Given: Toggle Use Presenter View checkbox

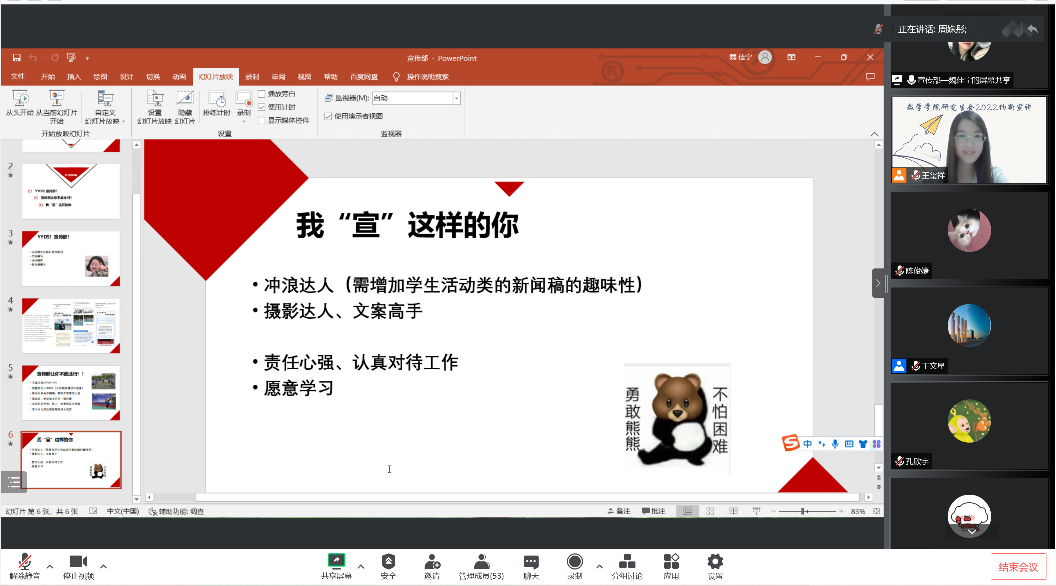Looking at the screenshot, I should pyautogui.click(x=329, y=116).
